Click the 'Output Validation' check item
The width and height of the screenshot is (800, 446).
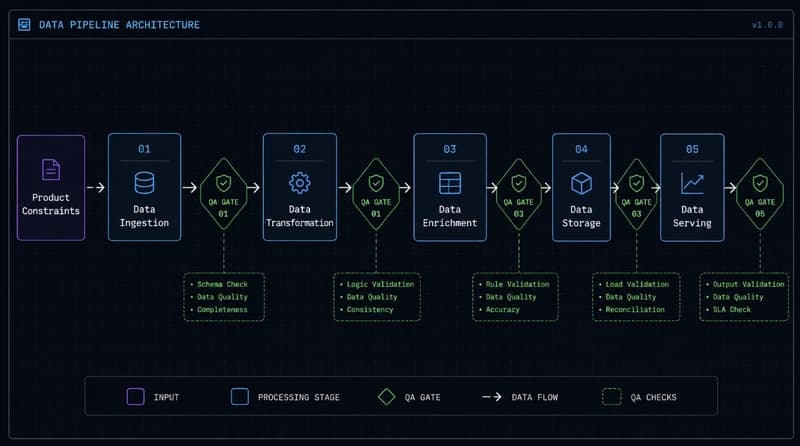click(x=748, y=284)
